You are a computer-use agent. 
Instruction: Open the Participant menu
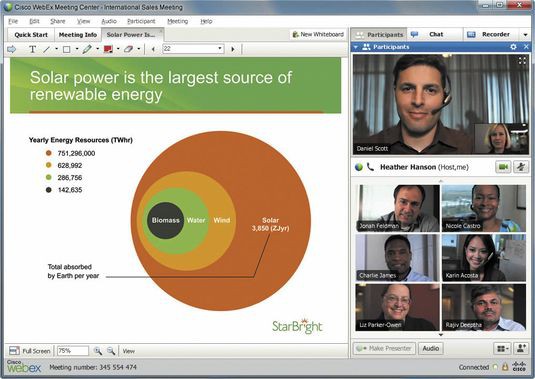(141, 21)
